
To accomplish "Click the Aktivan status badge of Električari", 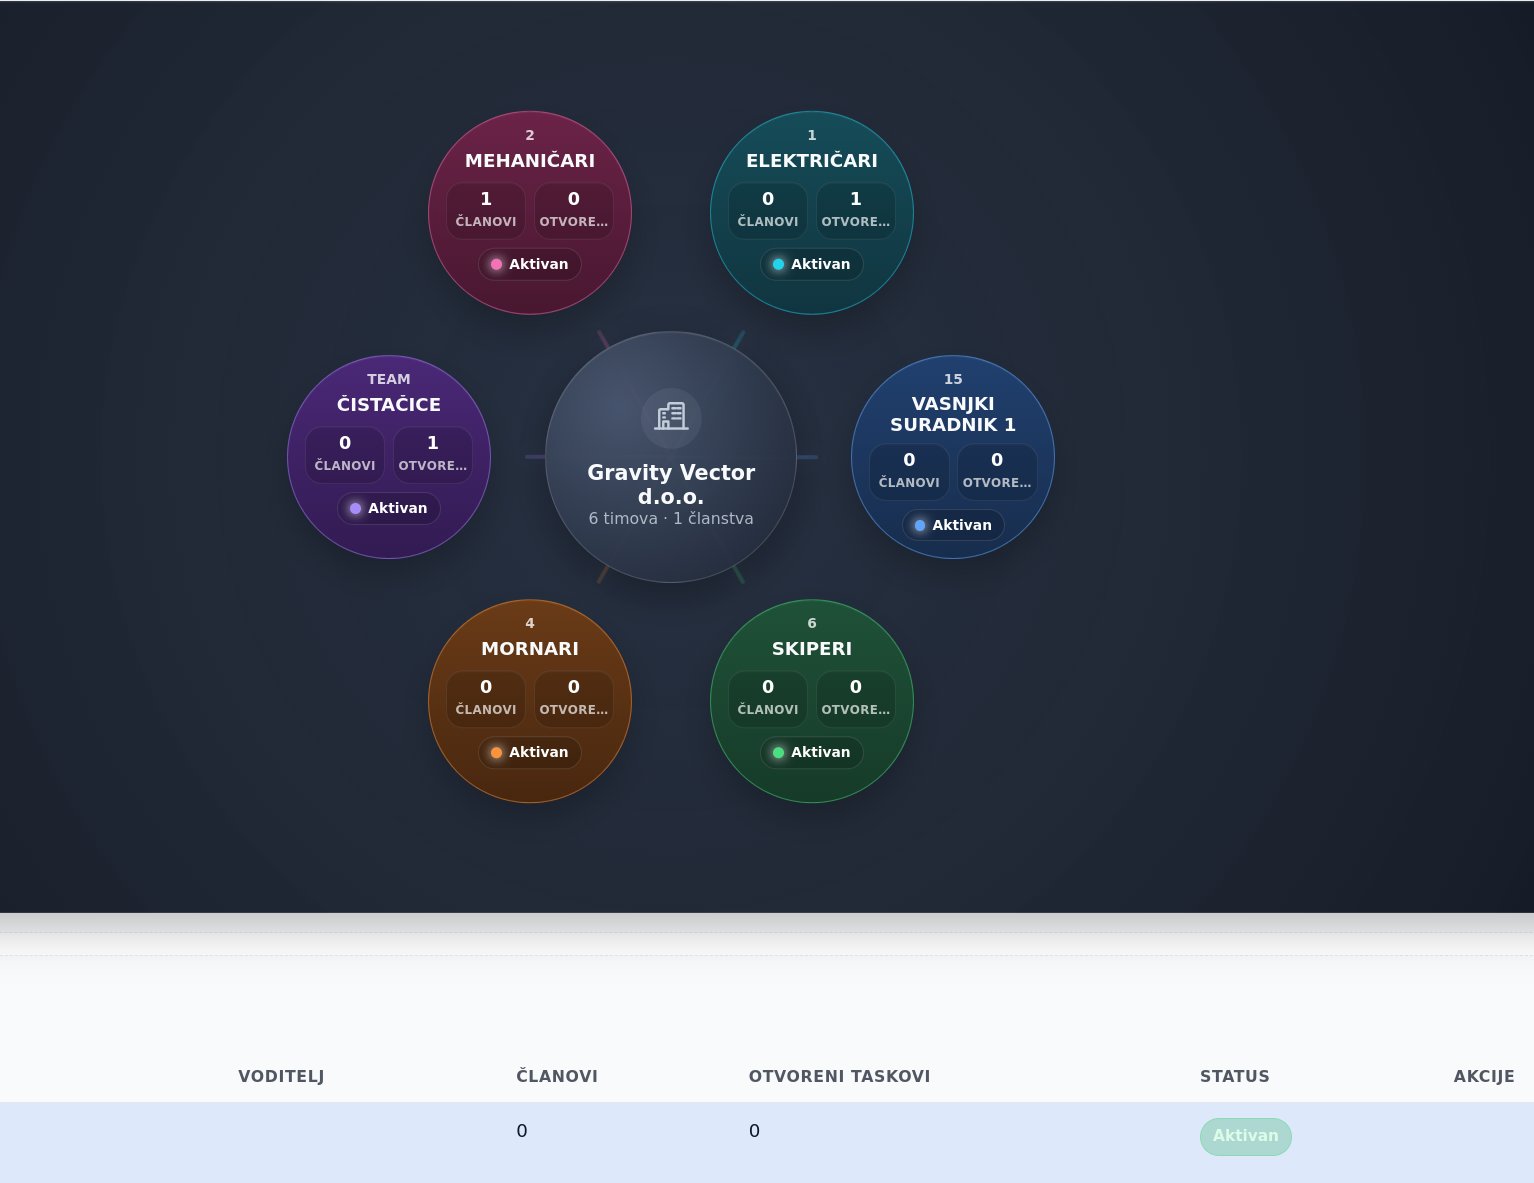I will 812,264.
